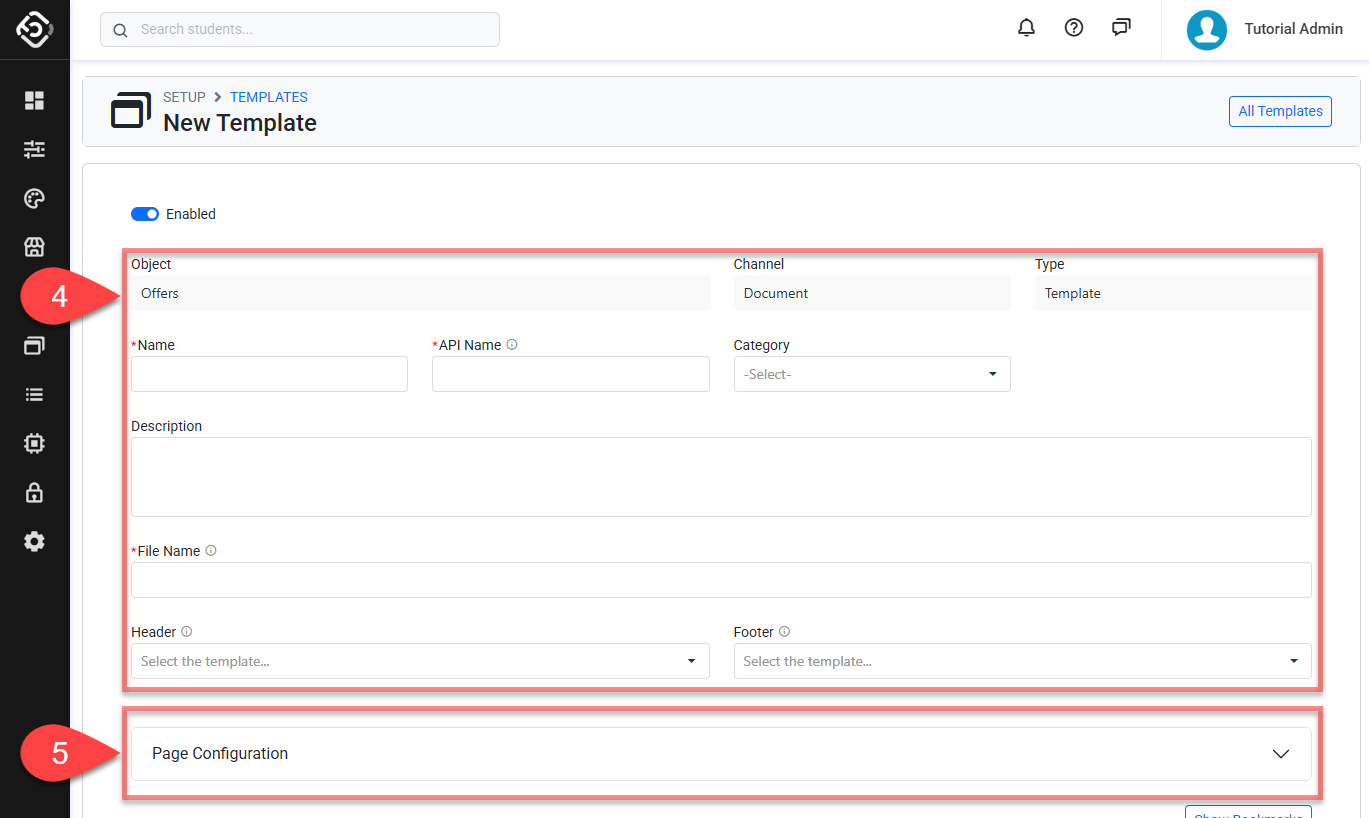
Task: Open the chat messages icon in header
Action: click(1121, 28)
